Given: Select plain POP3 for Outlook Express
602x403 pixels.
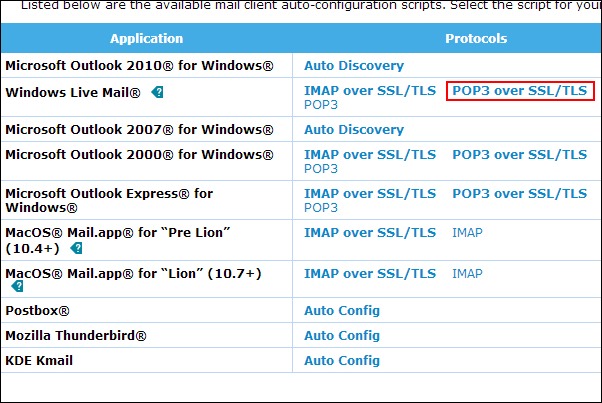Looking at the screenshot, I should [321, 208].
